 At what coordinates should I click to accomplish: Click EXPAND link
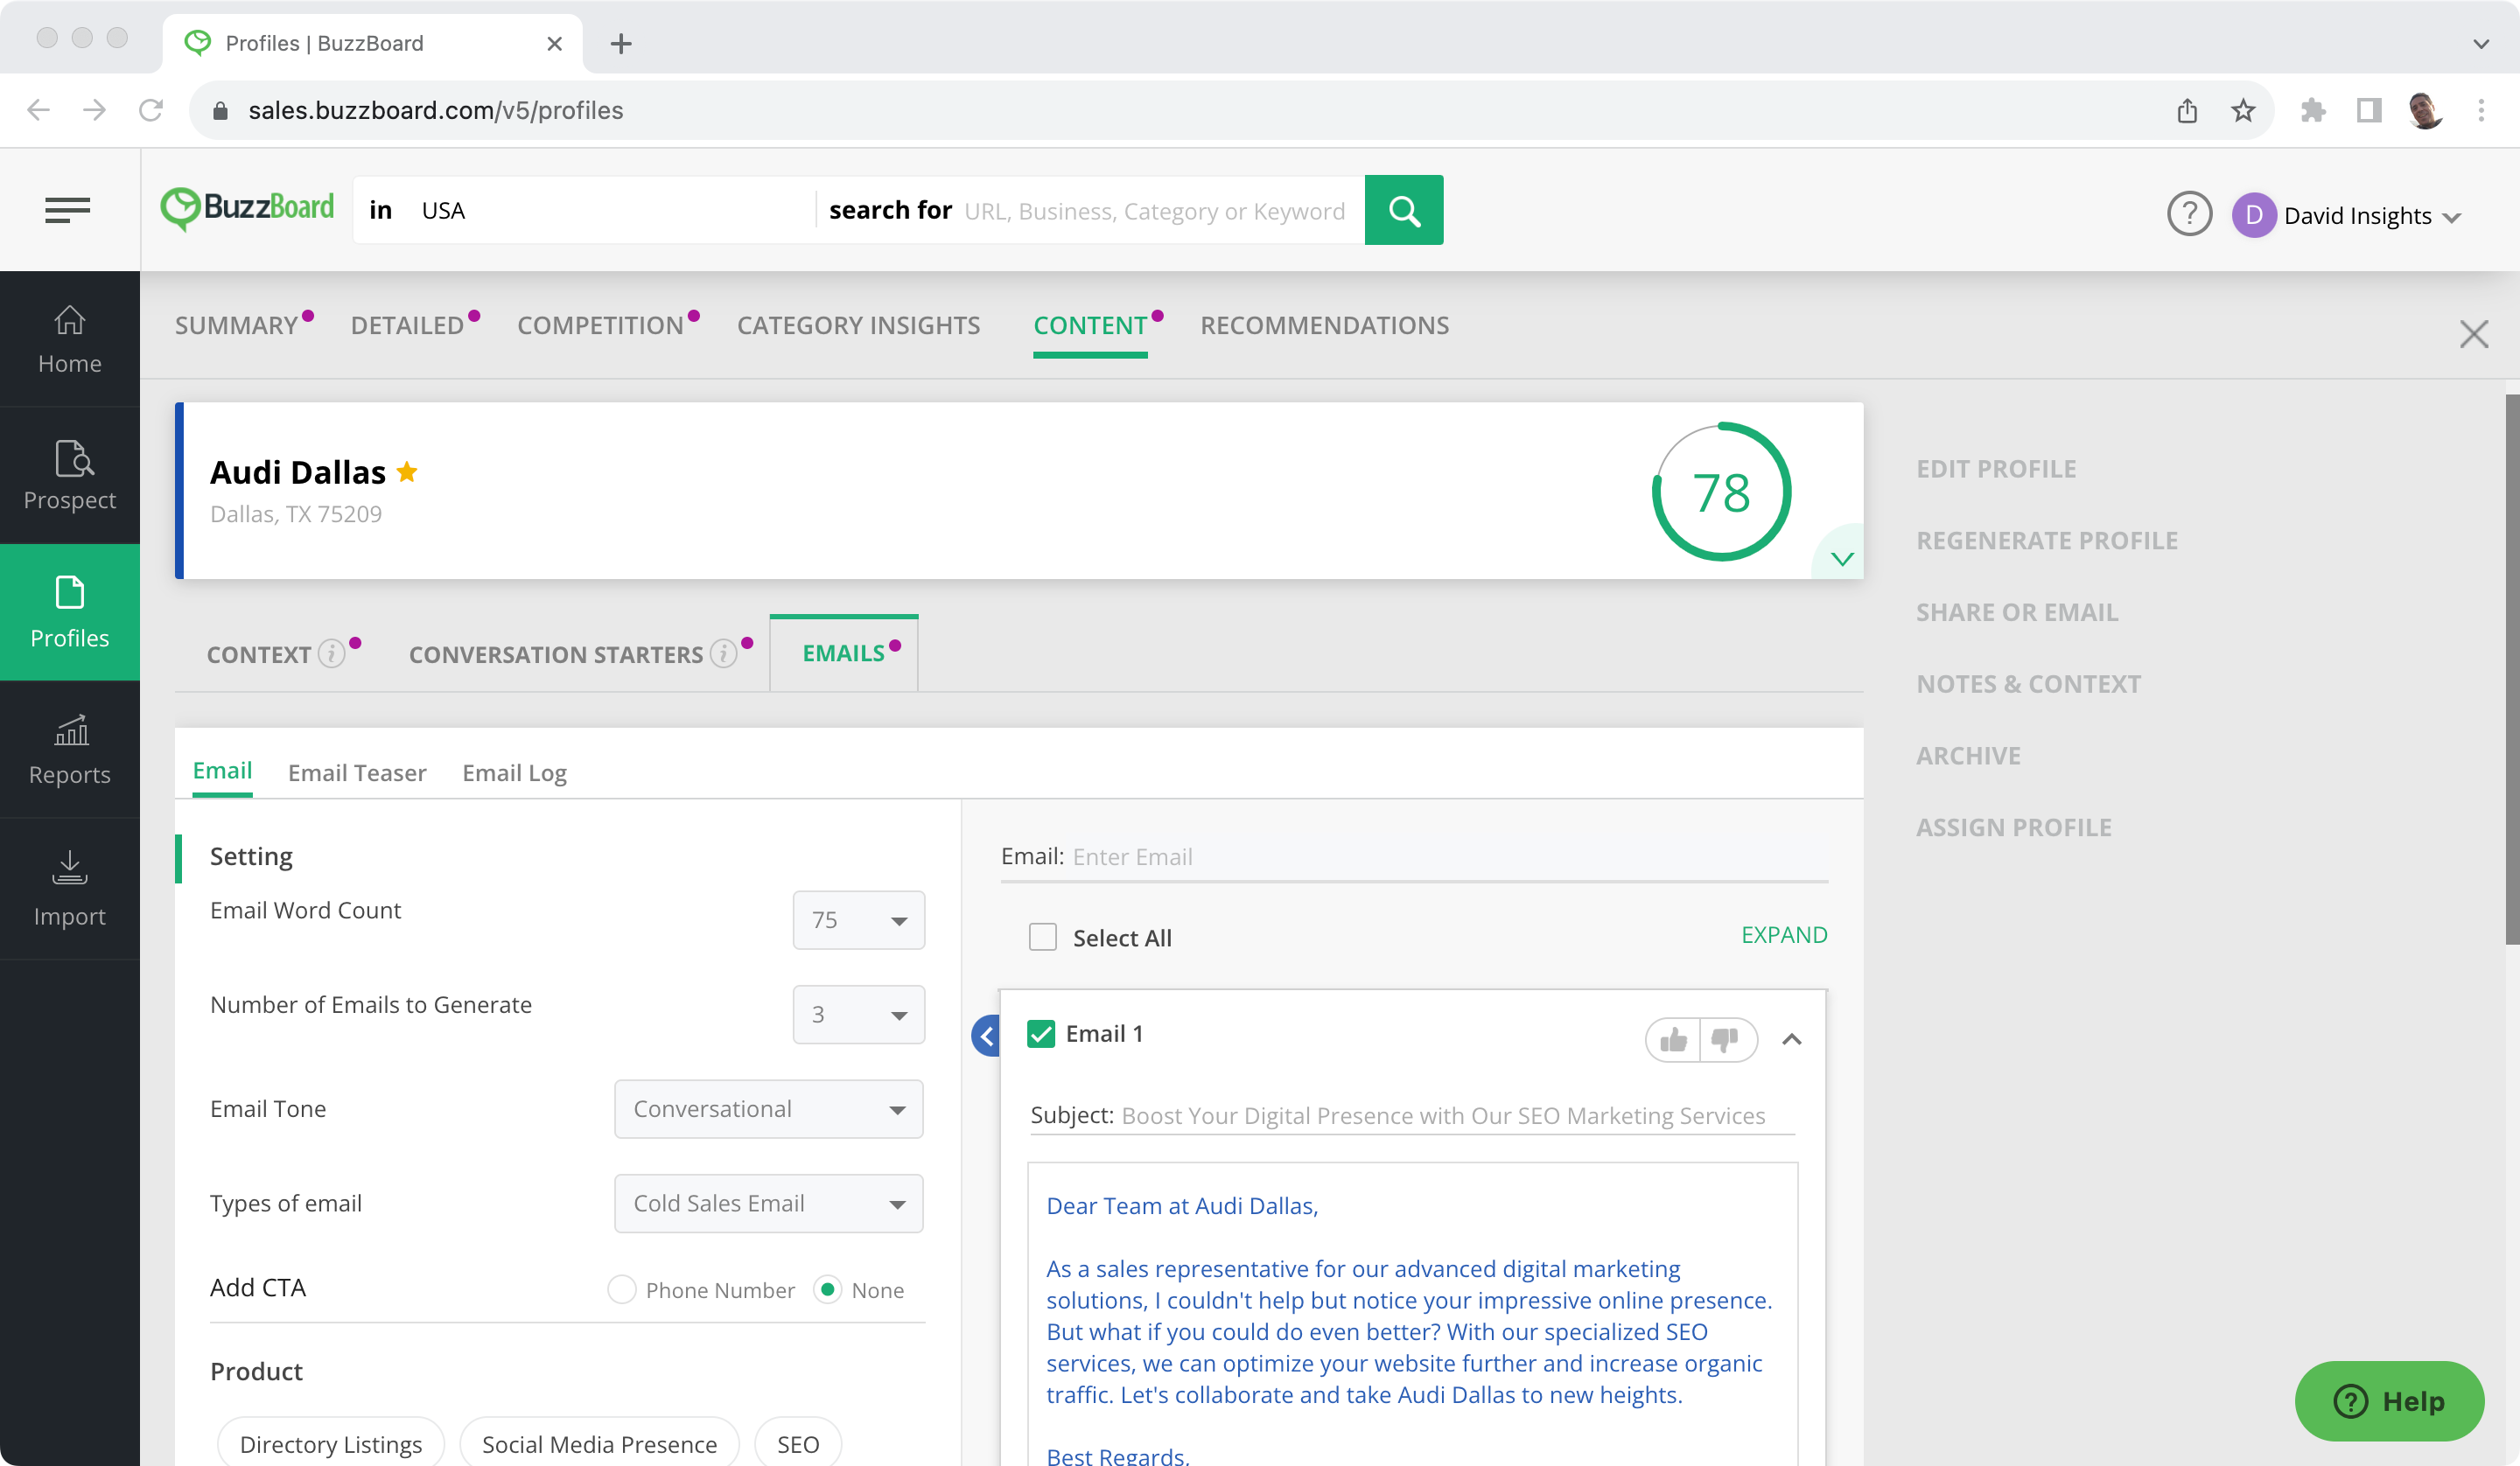click(x=1784, y=934)
